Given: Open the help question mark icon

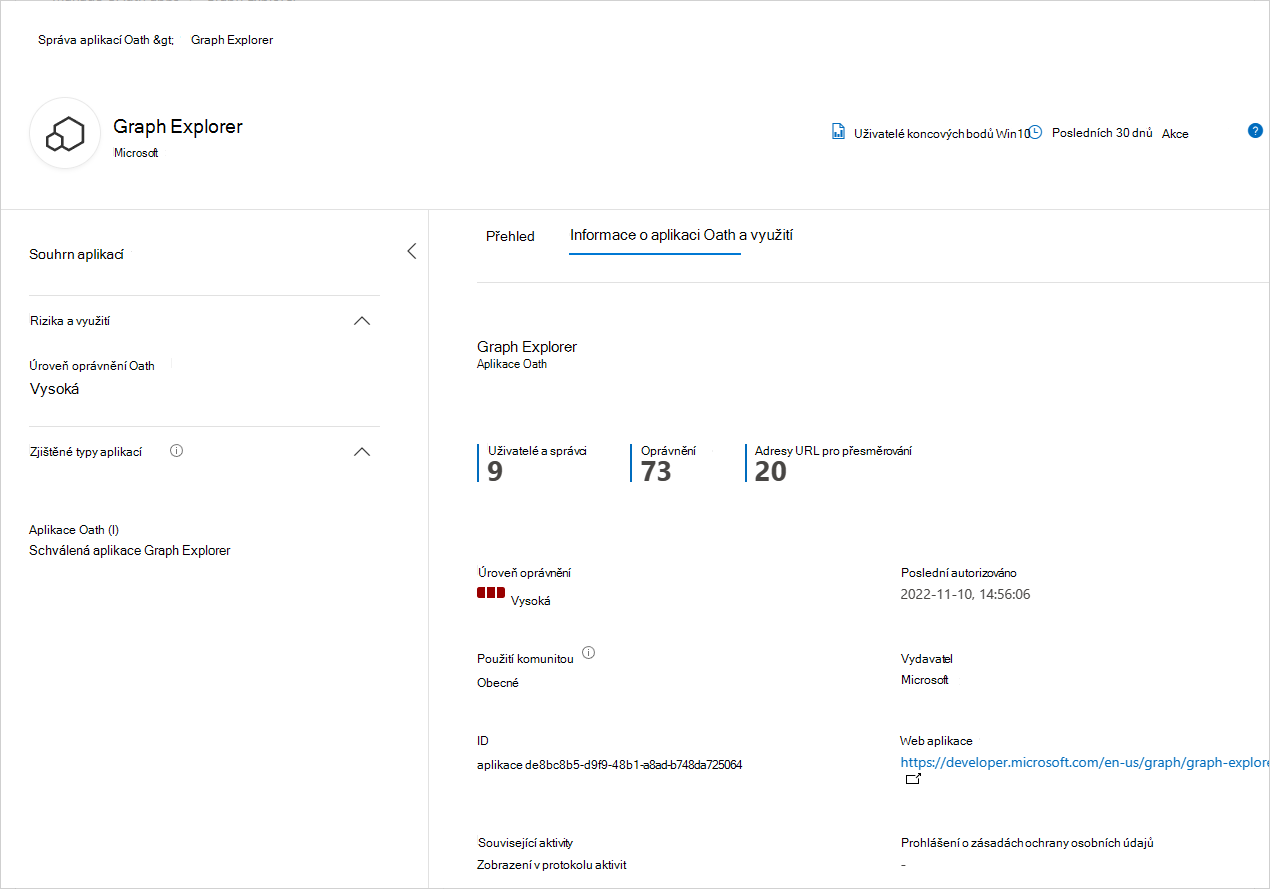Looking at the screenshot, I should [x=1255, y=130].
